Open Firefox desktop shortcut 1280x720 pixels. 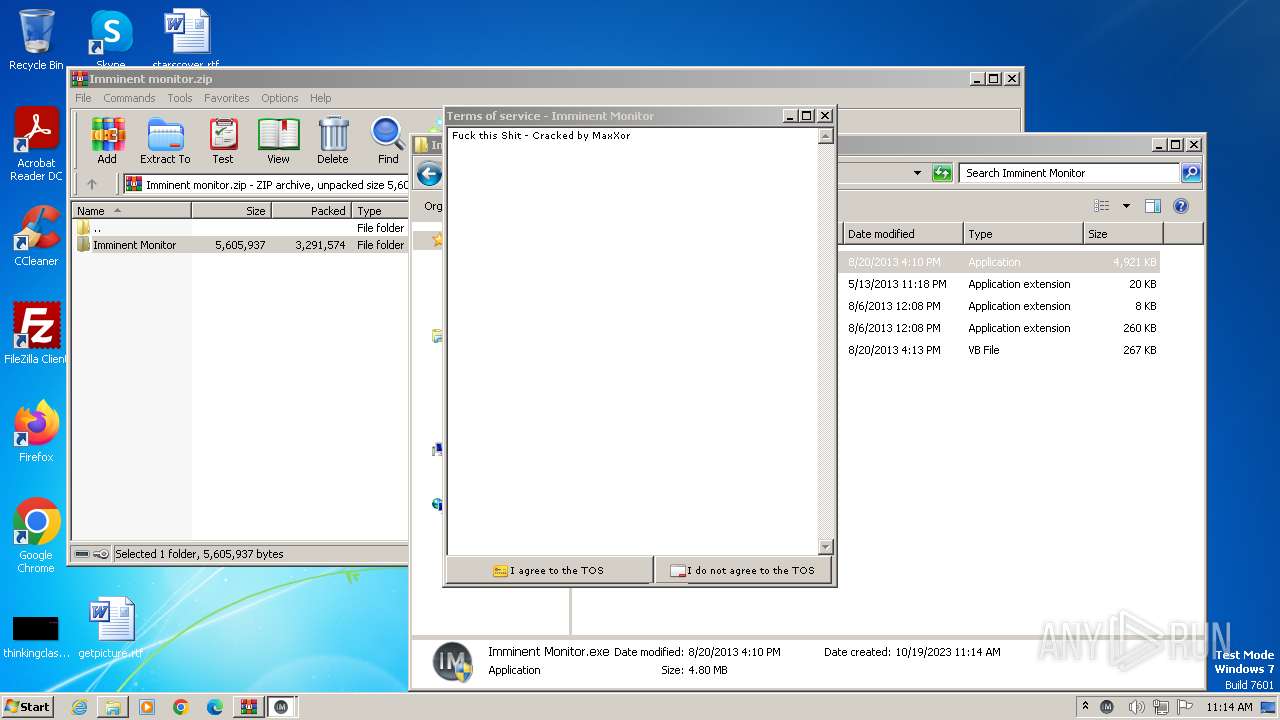tap(36, 432)
